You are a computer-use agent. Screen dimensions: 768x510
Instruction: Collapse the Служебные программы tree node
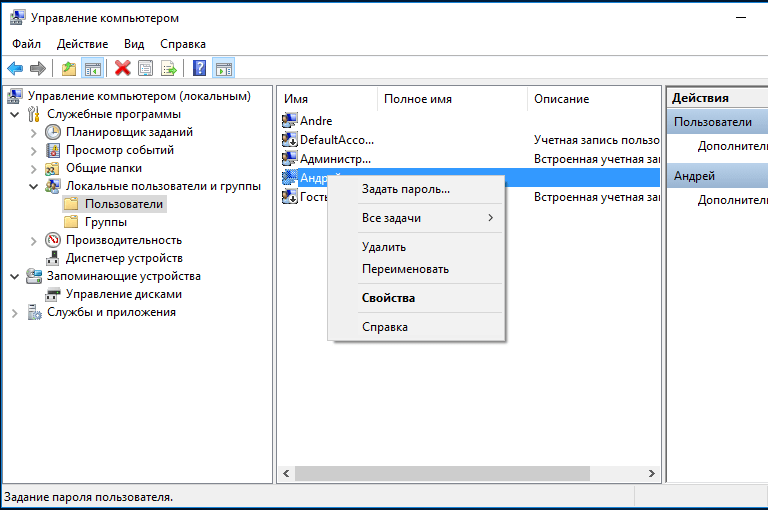click(15, 114)
